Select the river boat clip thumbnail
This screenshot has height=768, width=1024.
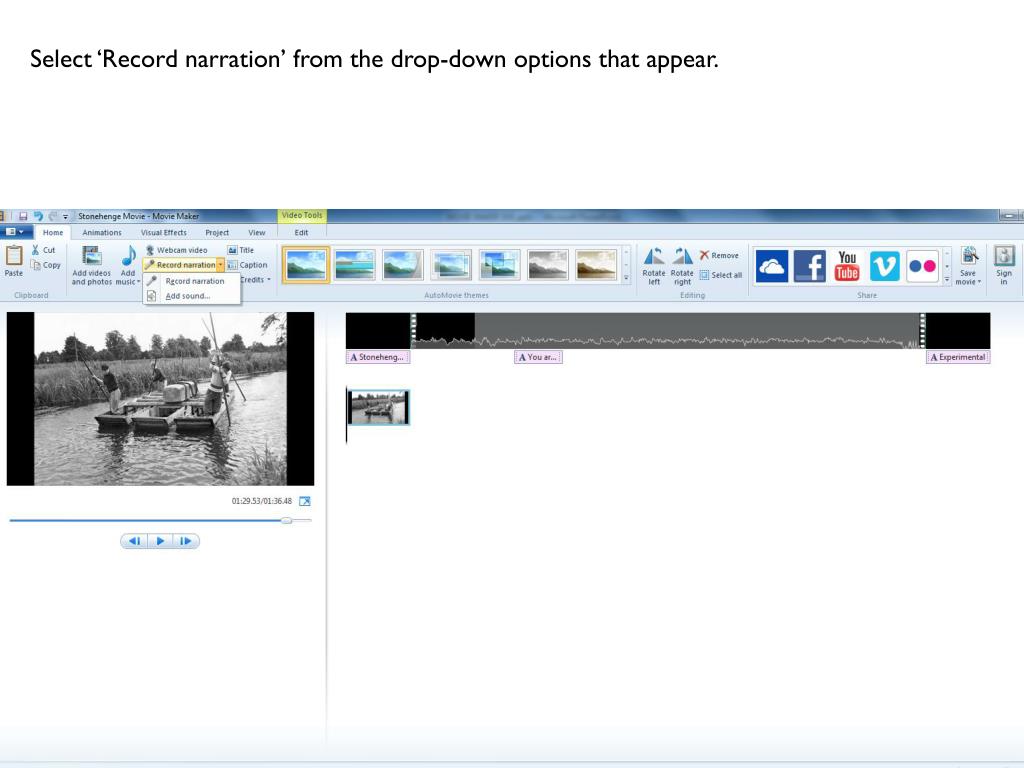379,408
